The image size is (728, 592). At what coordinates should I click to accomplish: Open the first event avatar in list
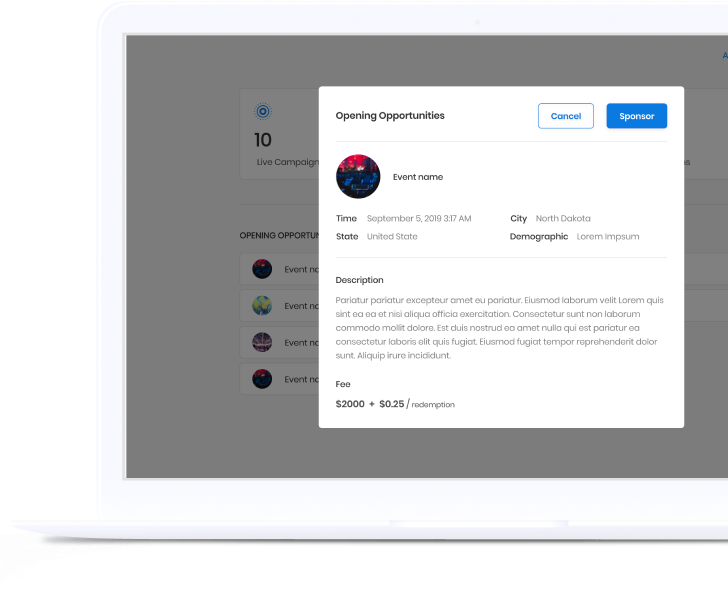pos(262,269)
